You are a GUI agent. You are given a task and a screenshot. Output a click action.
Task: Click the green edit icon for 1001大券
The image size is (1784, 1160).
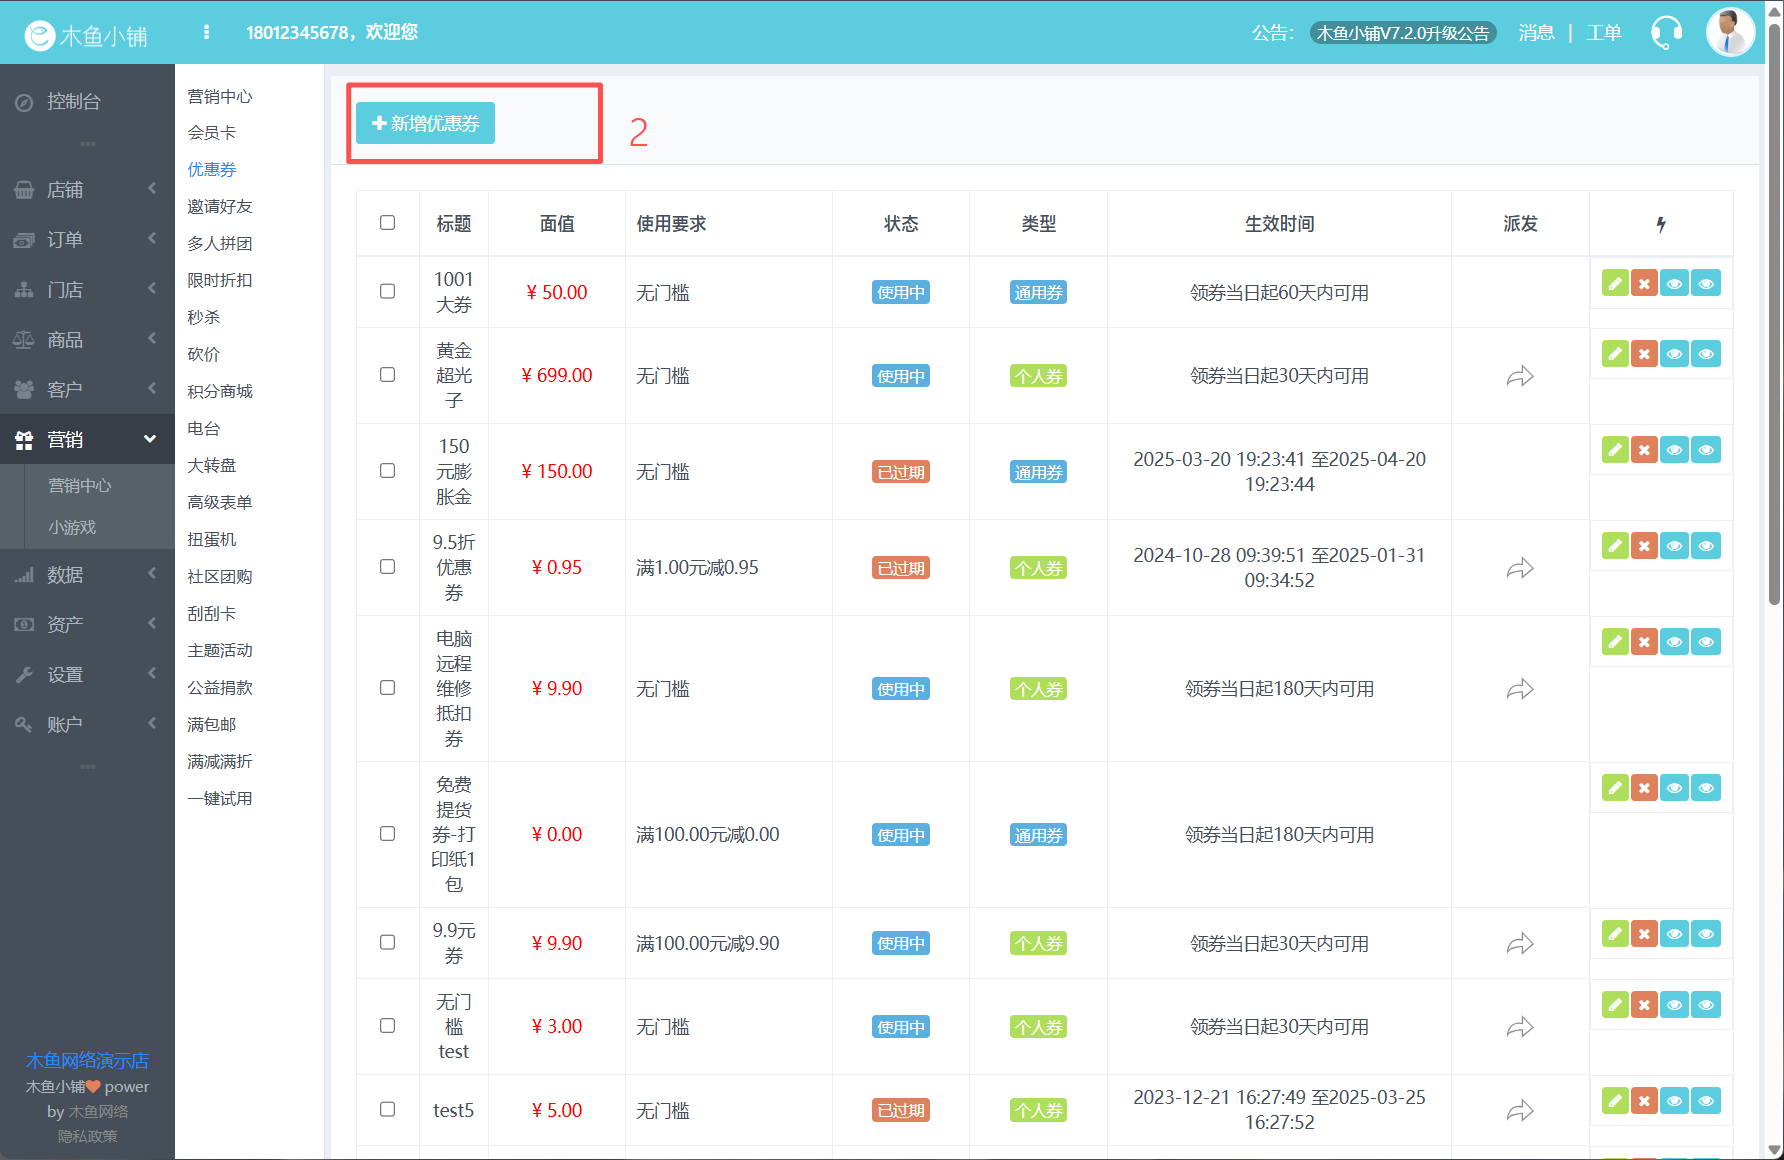[x=1615, y=284]
